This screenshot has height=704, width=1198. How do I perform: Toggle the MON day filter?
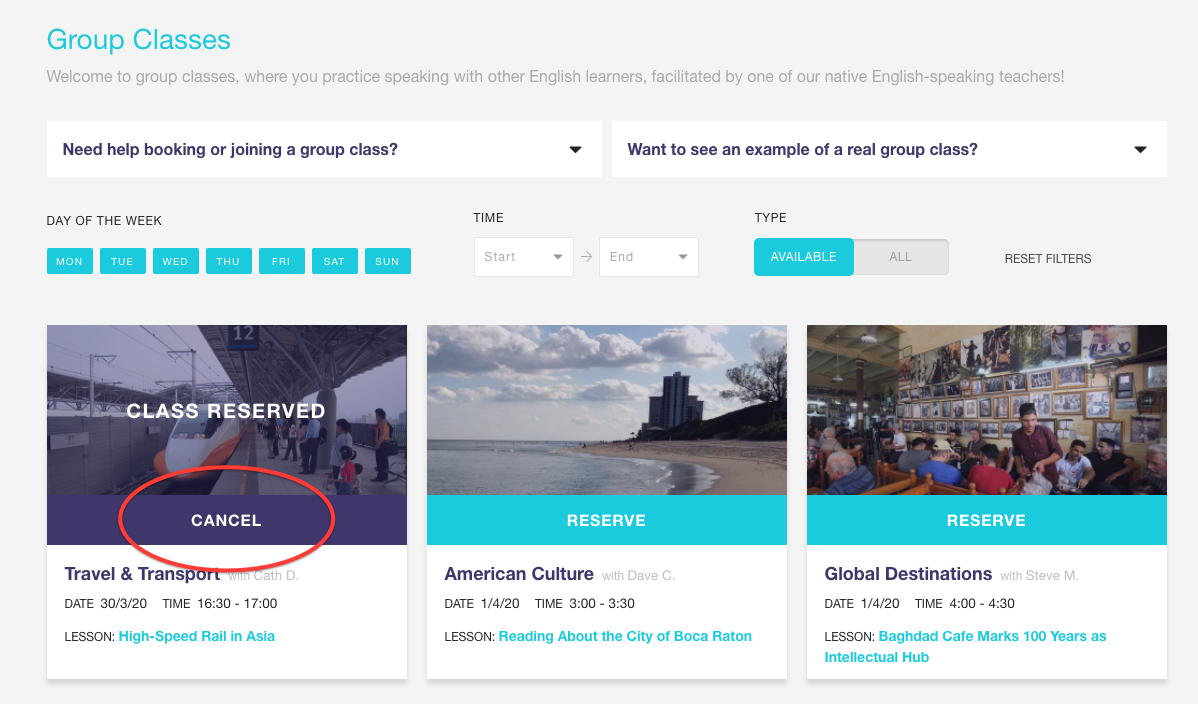click(x=70, y=261)
